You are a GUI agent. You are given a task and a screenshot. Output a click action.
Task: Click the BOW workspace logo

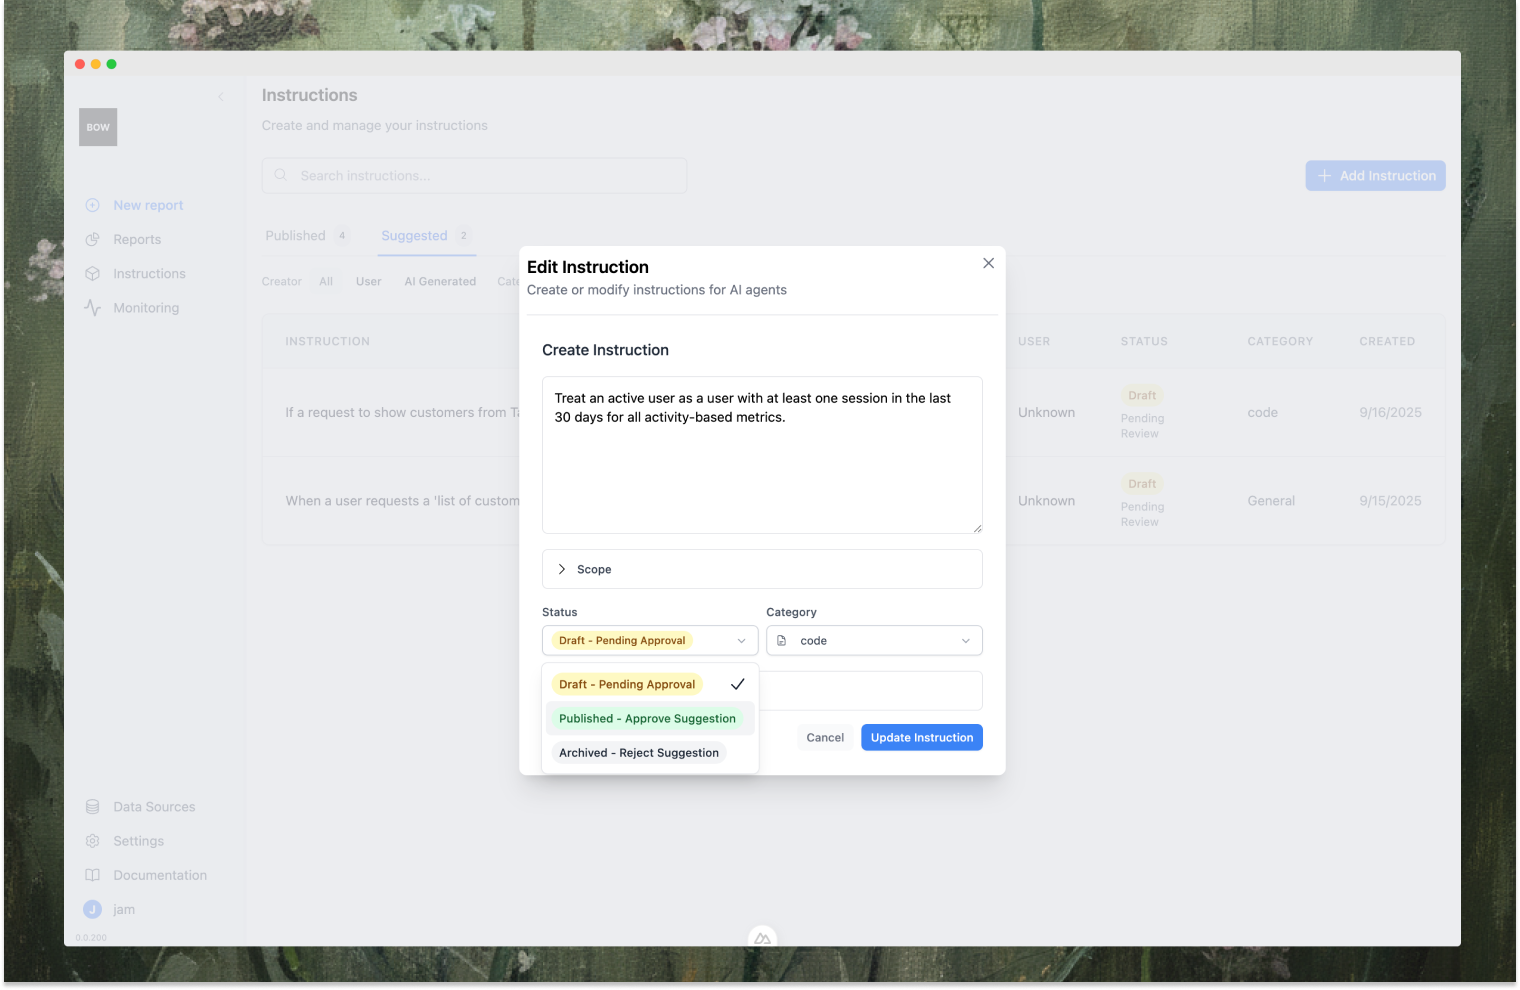point(97,127)
